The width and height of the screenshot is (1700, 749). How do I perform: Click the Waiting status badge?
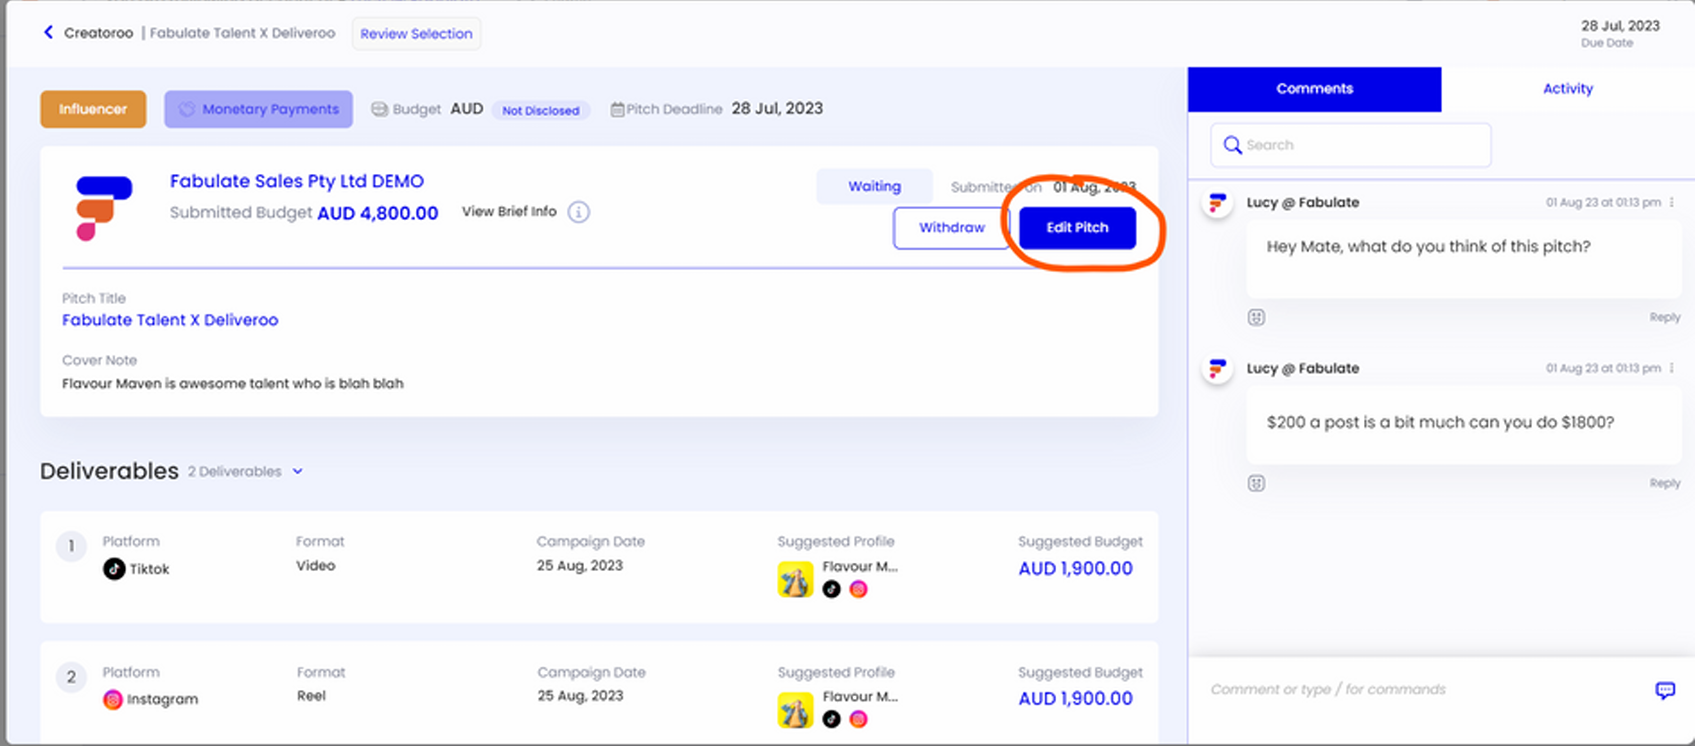click(x=874, y=187)
